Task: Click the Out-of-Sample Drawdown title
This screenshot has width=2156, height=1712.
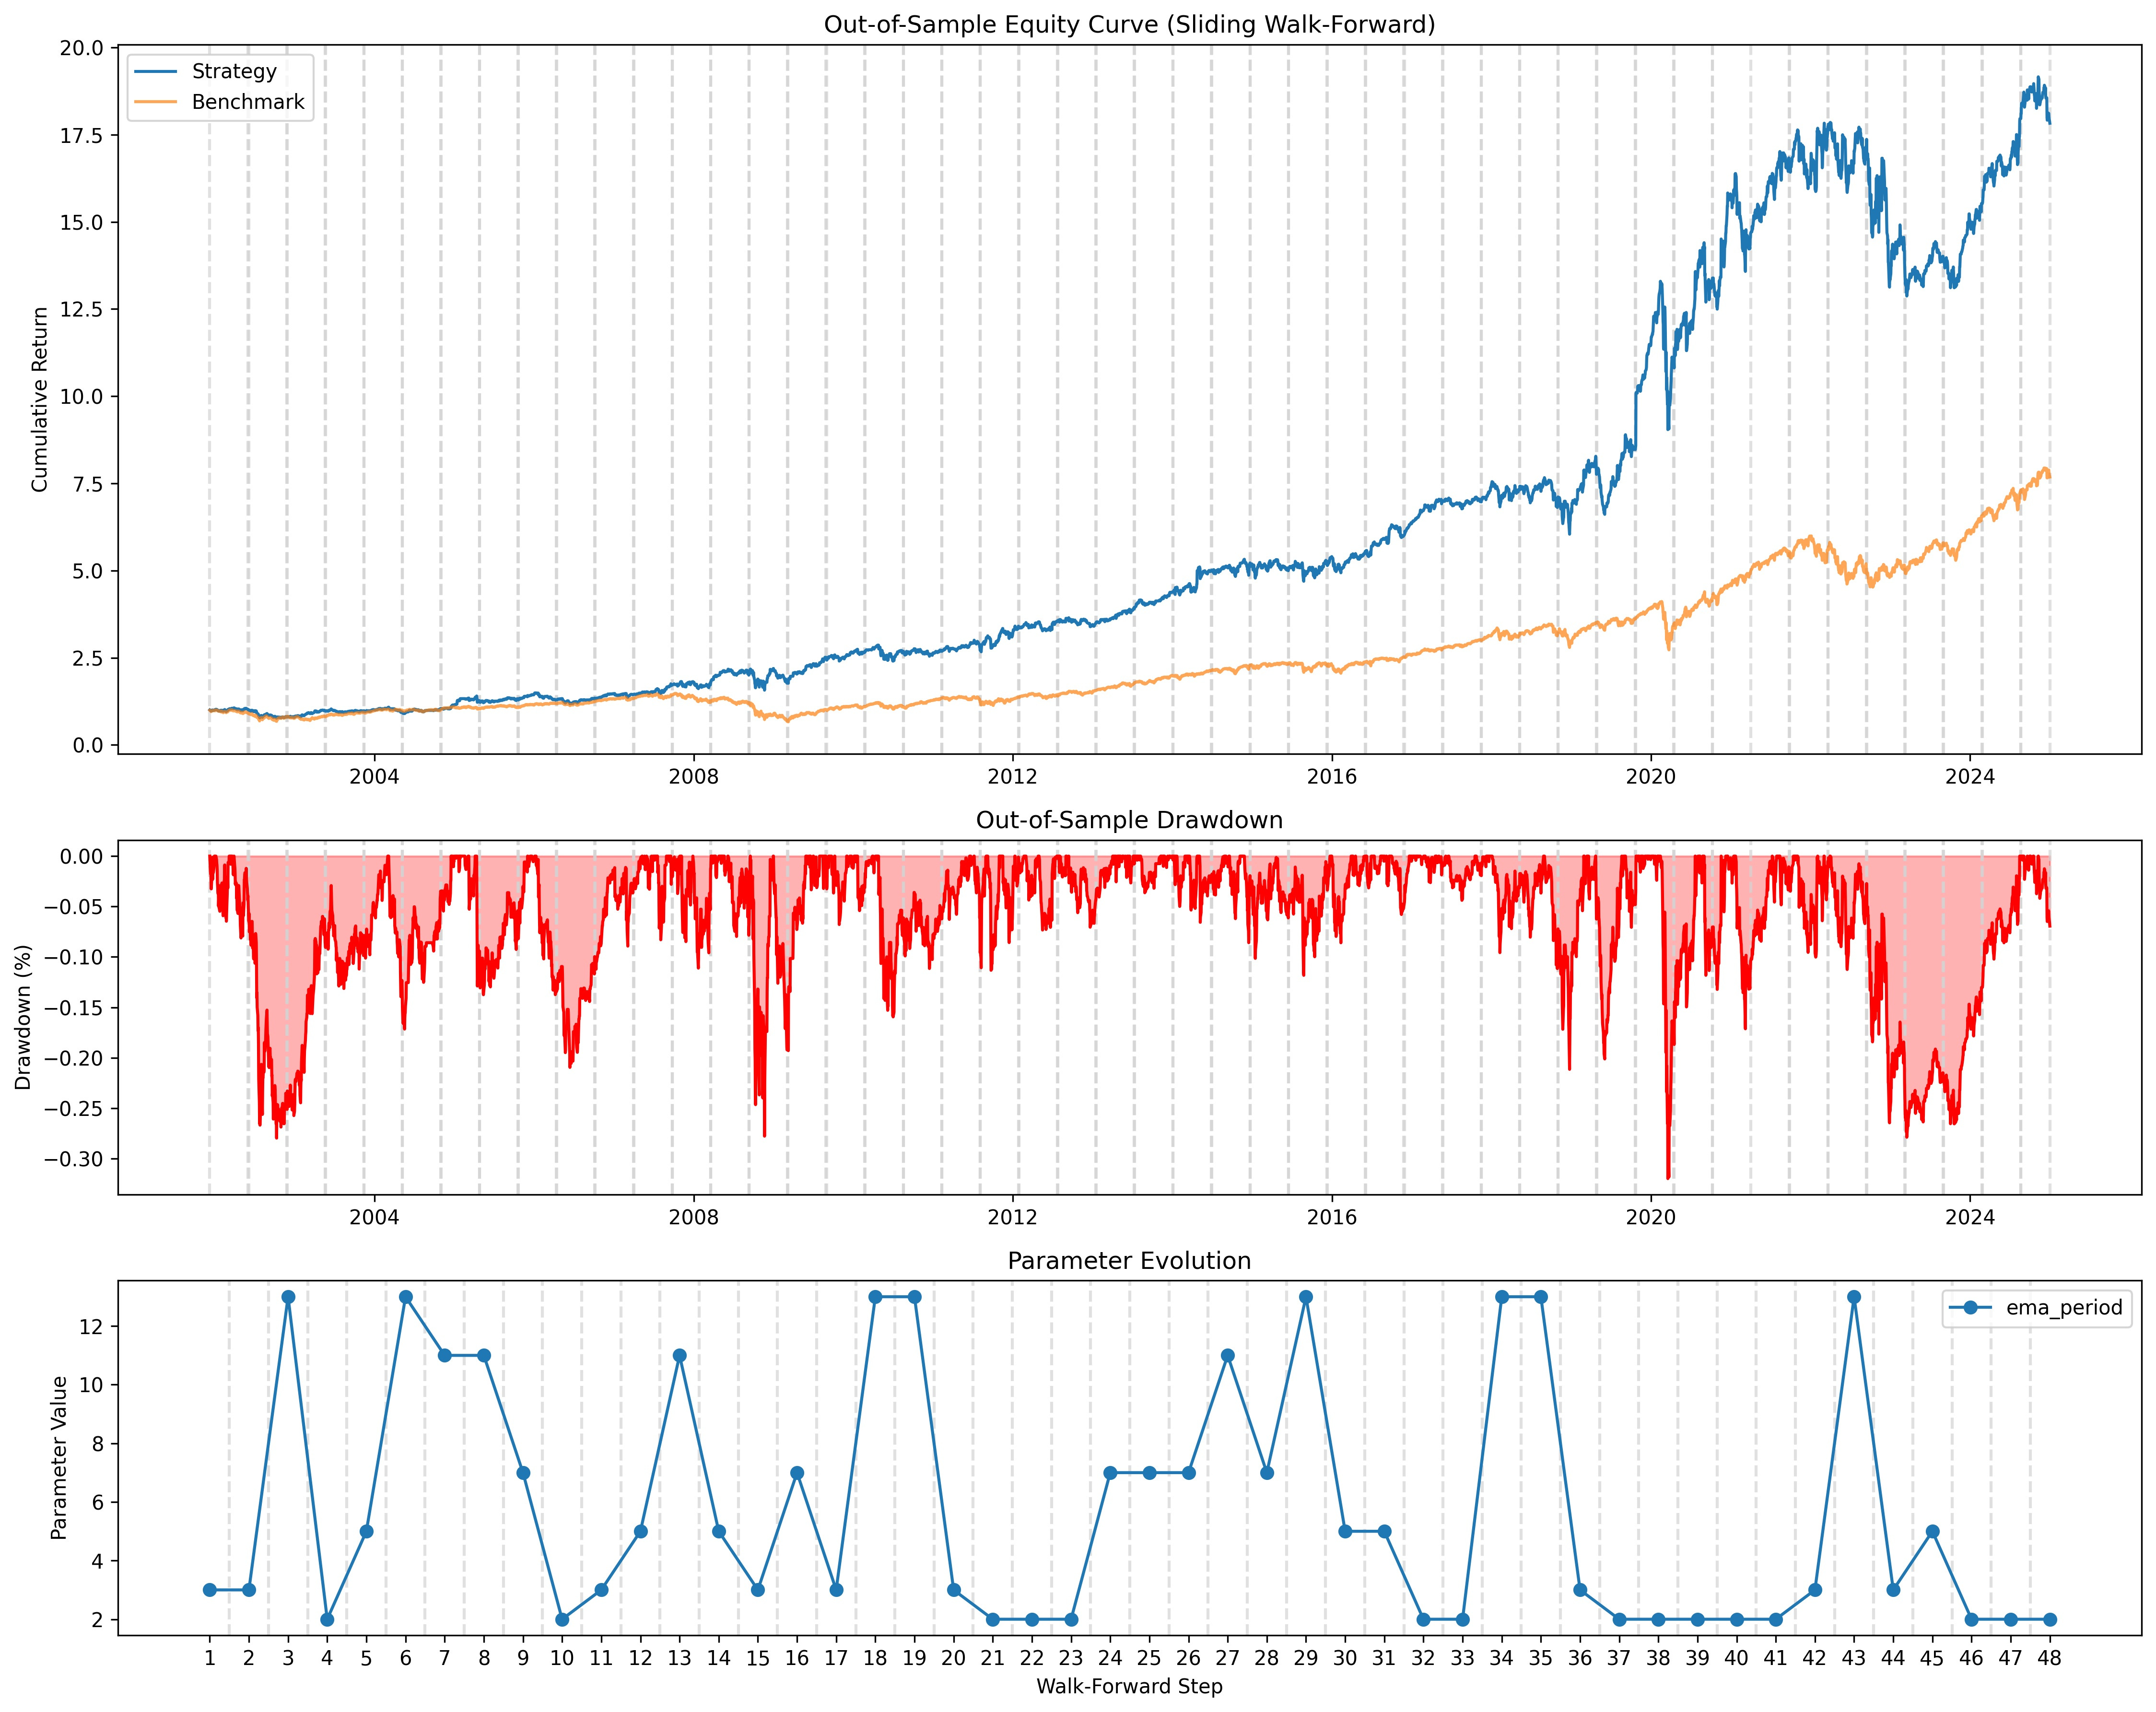Action: pos(1129,820)
